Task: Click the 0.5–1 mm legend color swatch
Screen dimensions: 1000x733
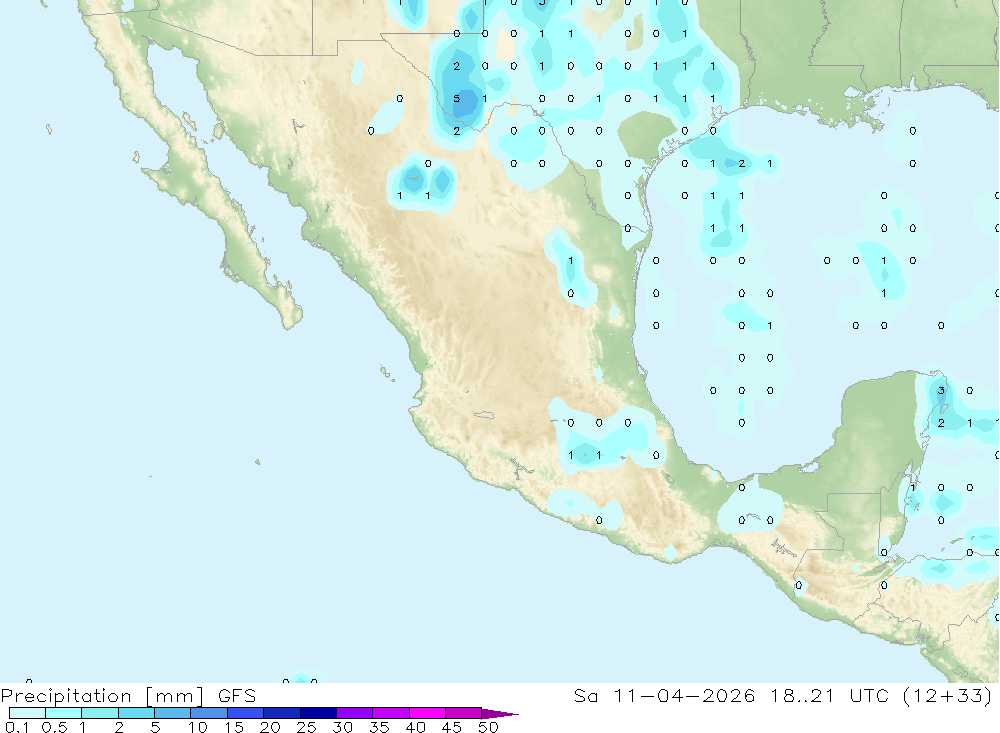Action: coord(64,713)
